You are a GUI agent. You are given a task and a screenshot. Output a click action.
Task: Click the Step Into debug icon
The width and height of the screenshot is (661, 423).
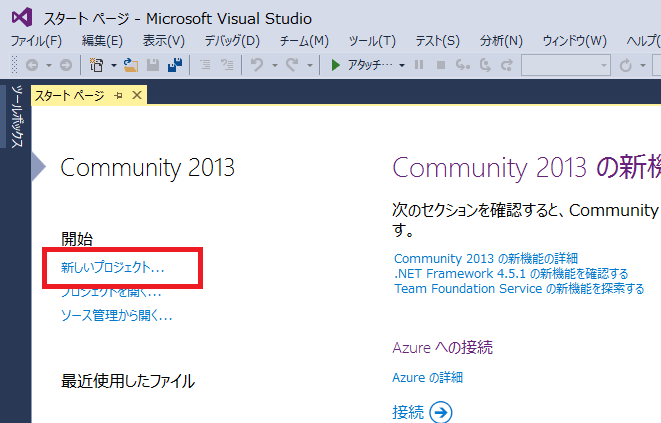pos(463,65)
